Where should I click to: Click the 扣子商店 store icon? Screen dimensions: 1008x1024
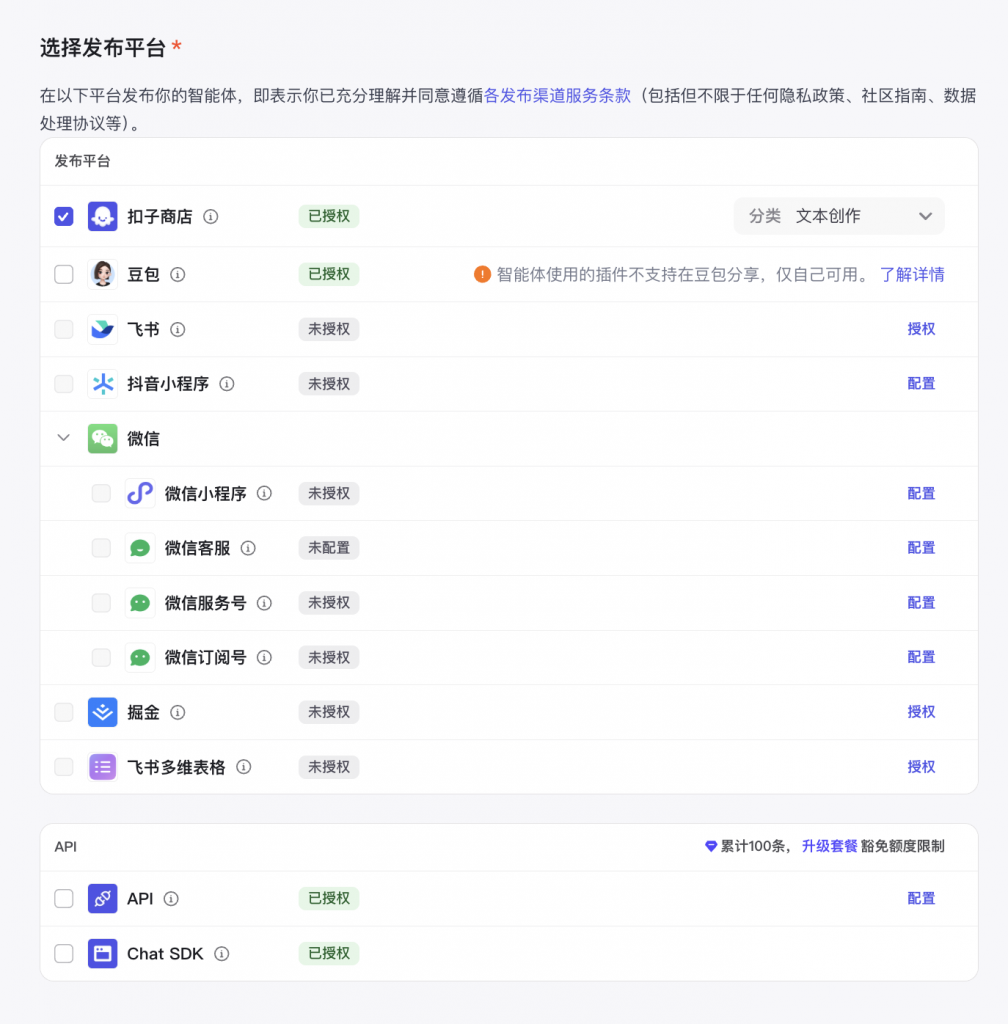coord(102,216)
